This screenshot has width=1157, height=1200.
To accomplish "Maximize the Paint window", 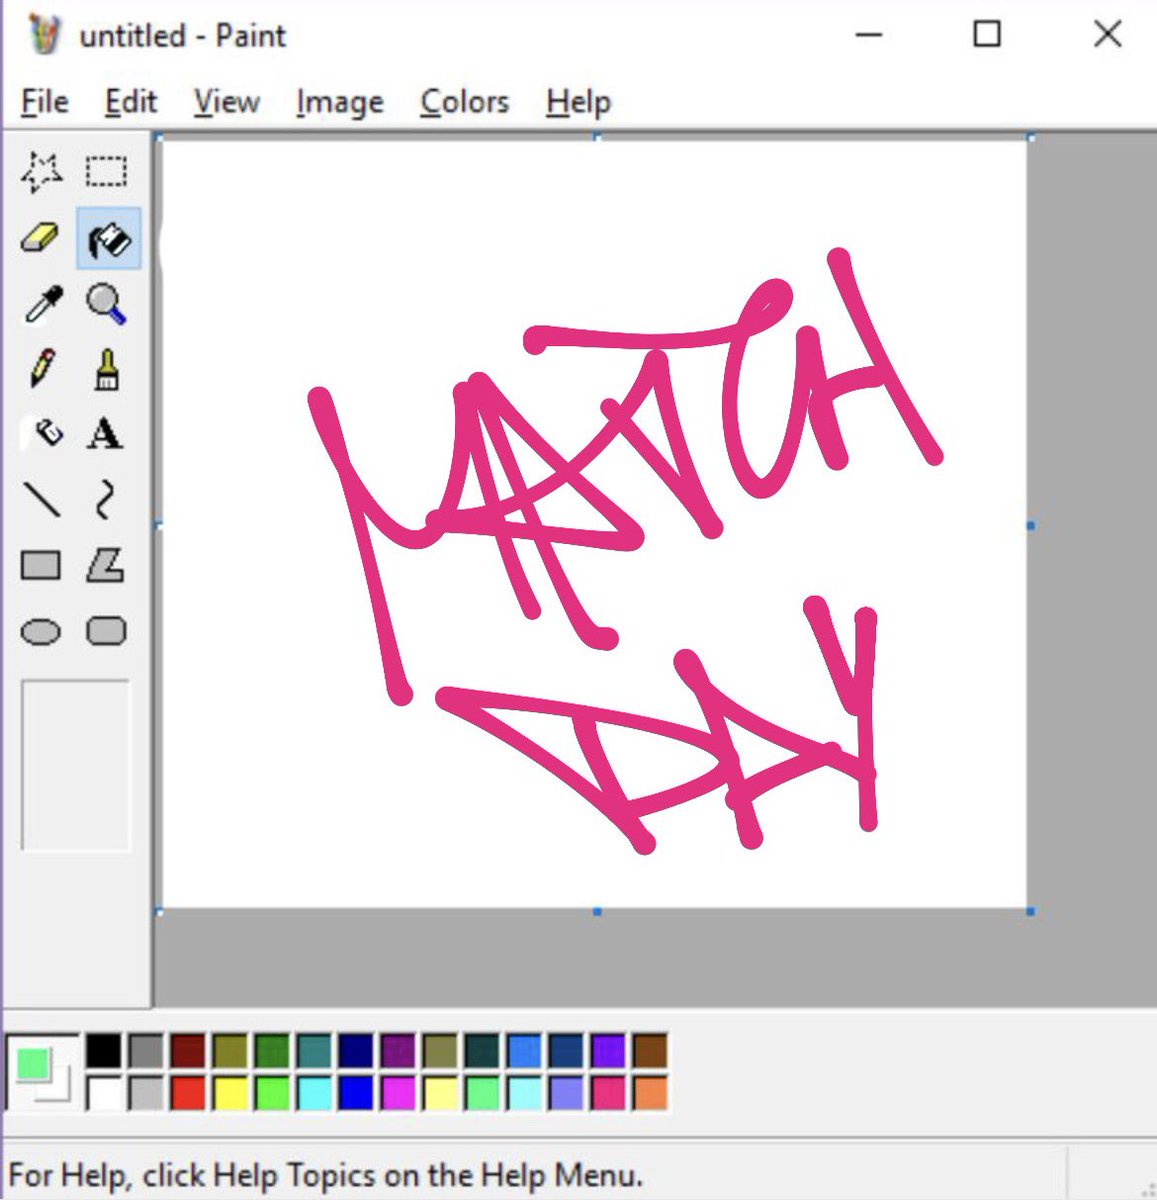I will pyautogui.click(x=987, y=35).
